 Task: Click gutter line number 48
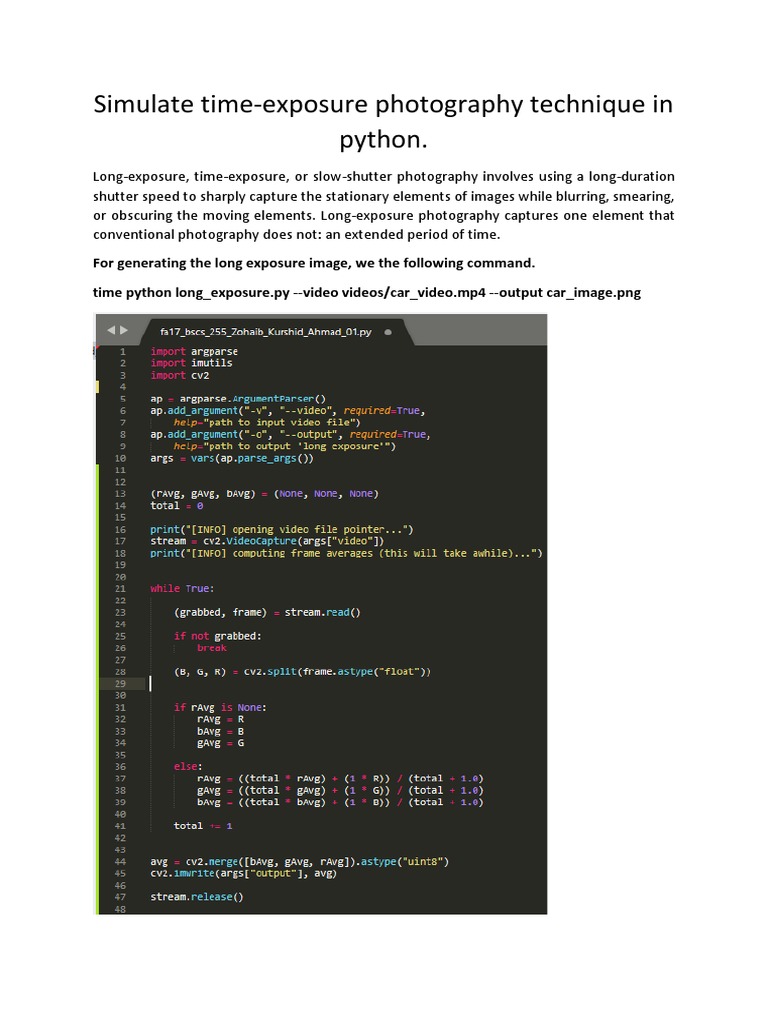click(120, 909)
